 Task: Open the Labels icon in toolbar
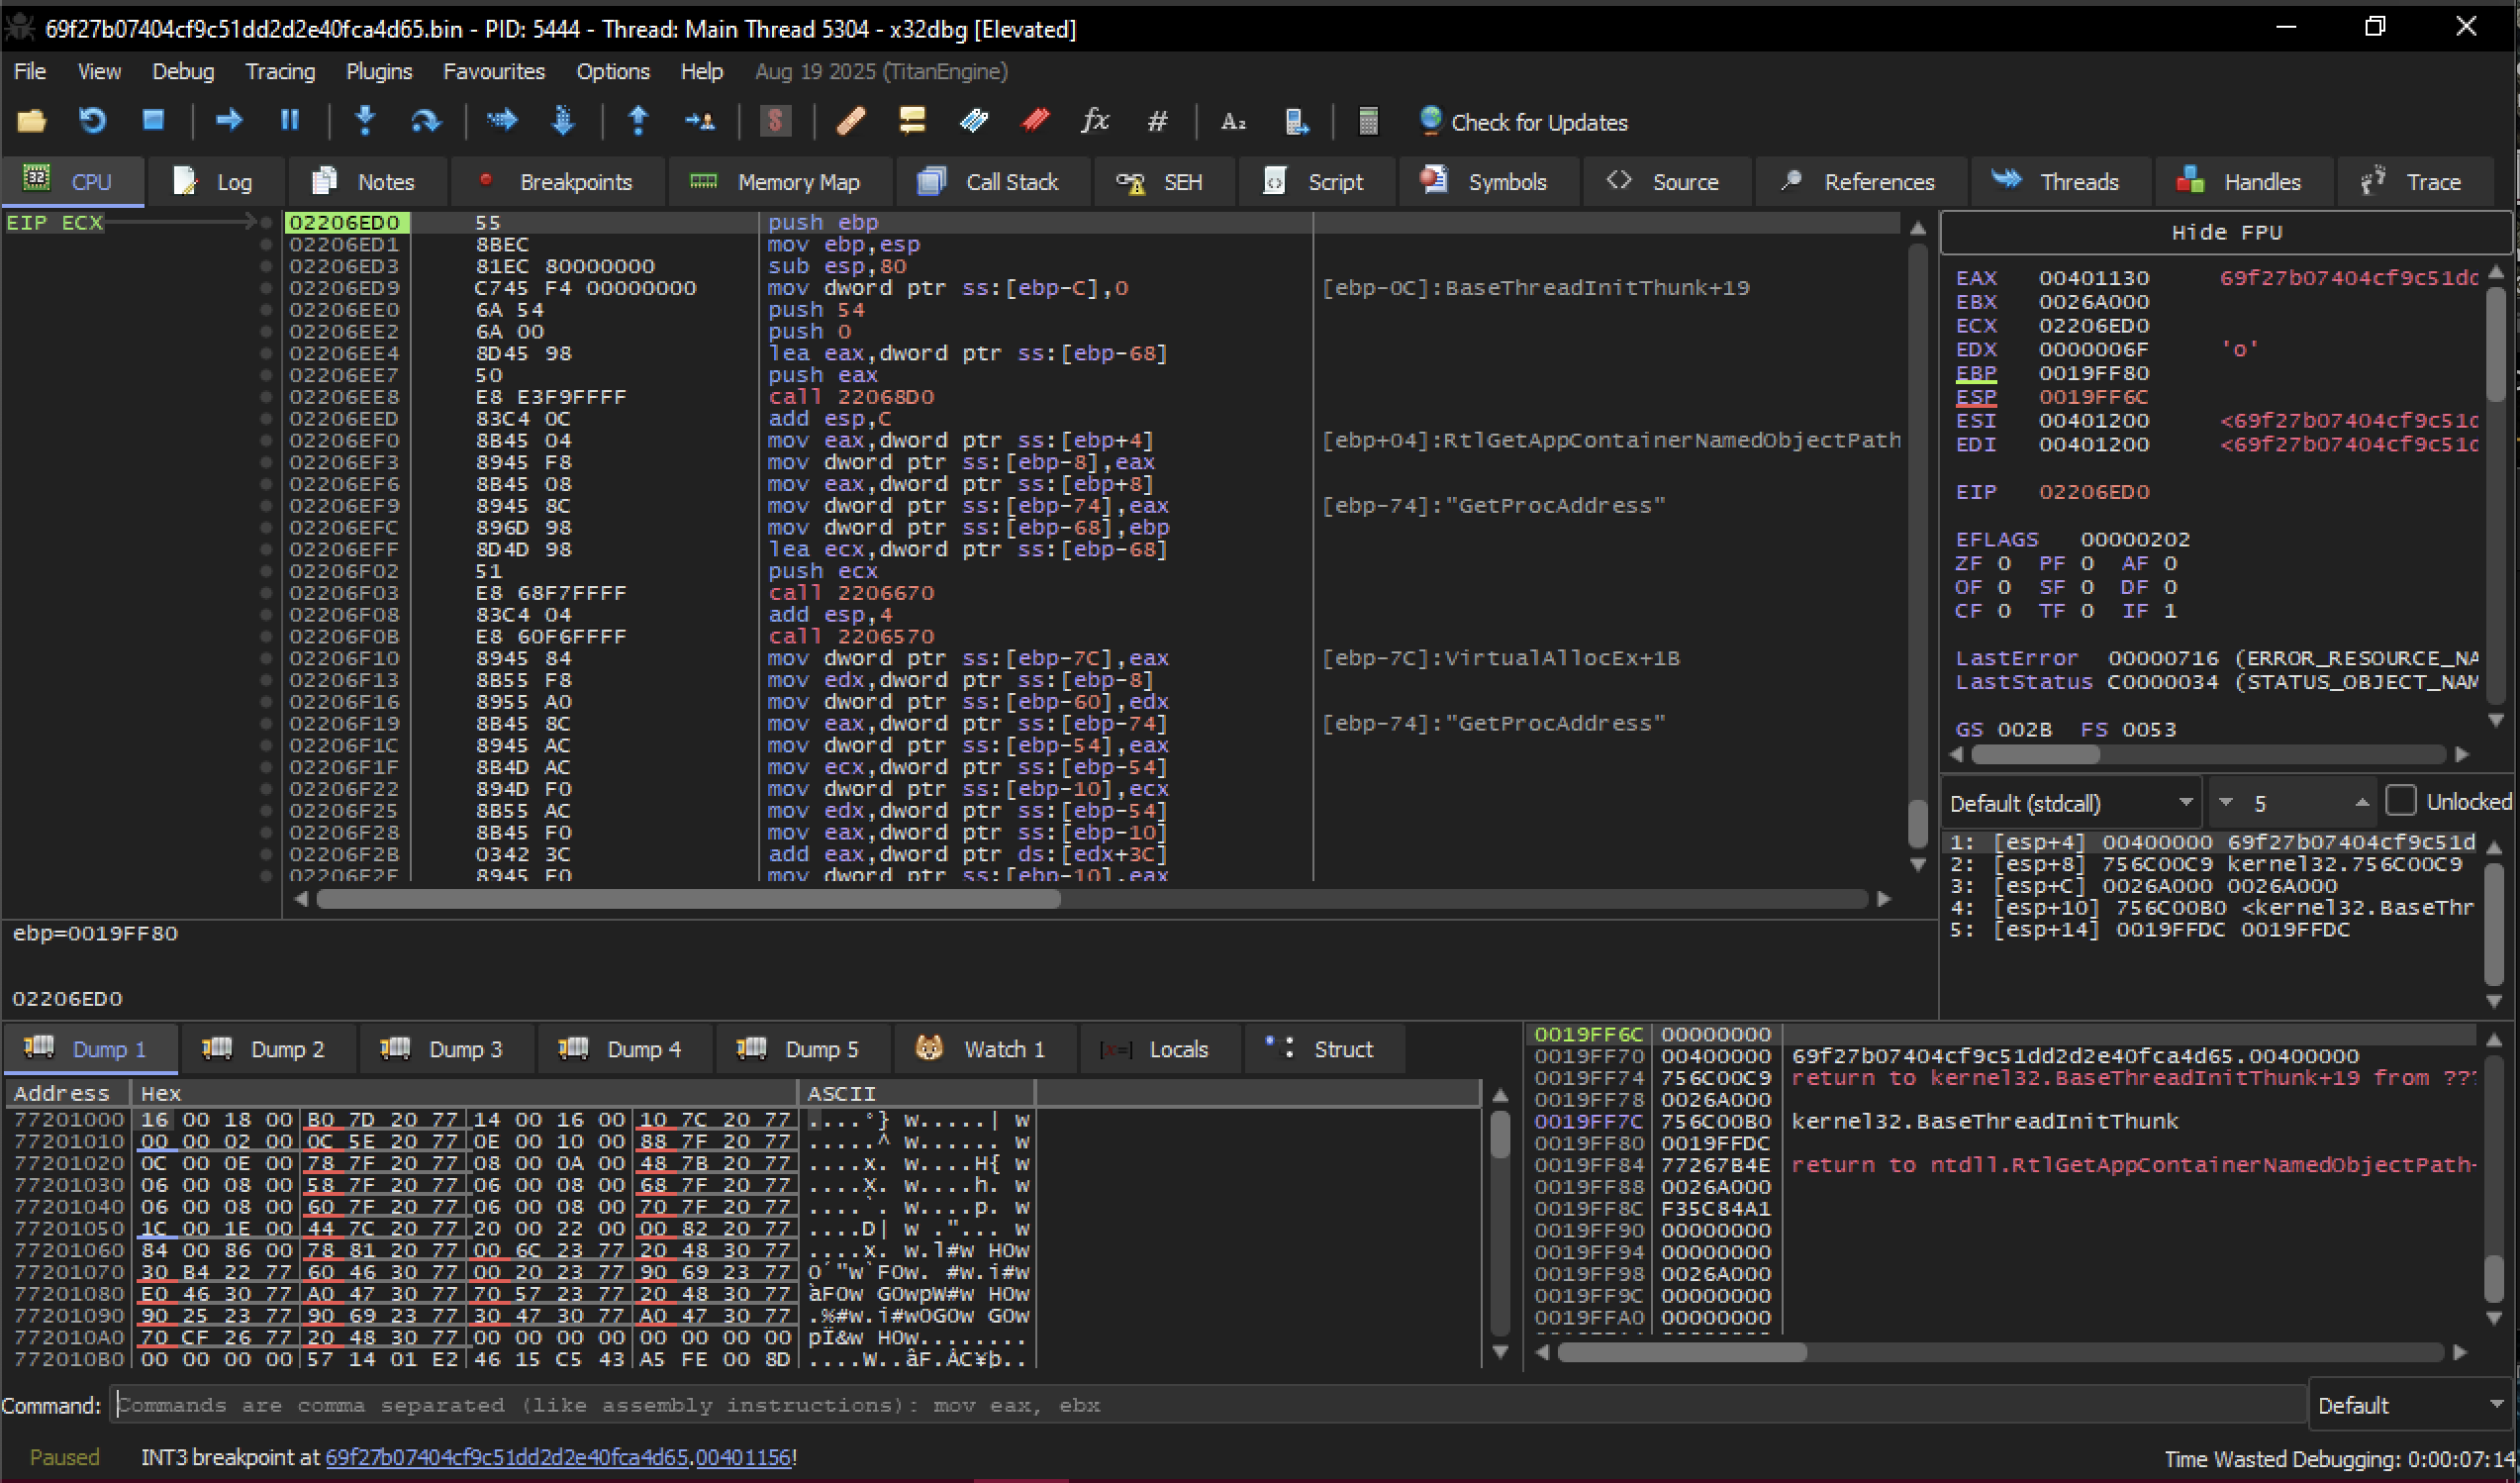click(x=973, y=121)
